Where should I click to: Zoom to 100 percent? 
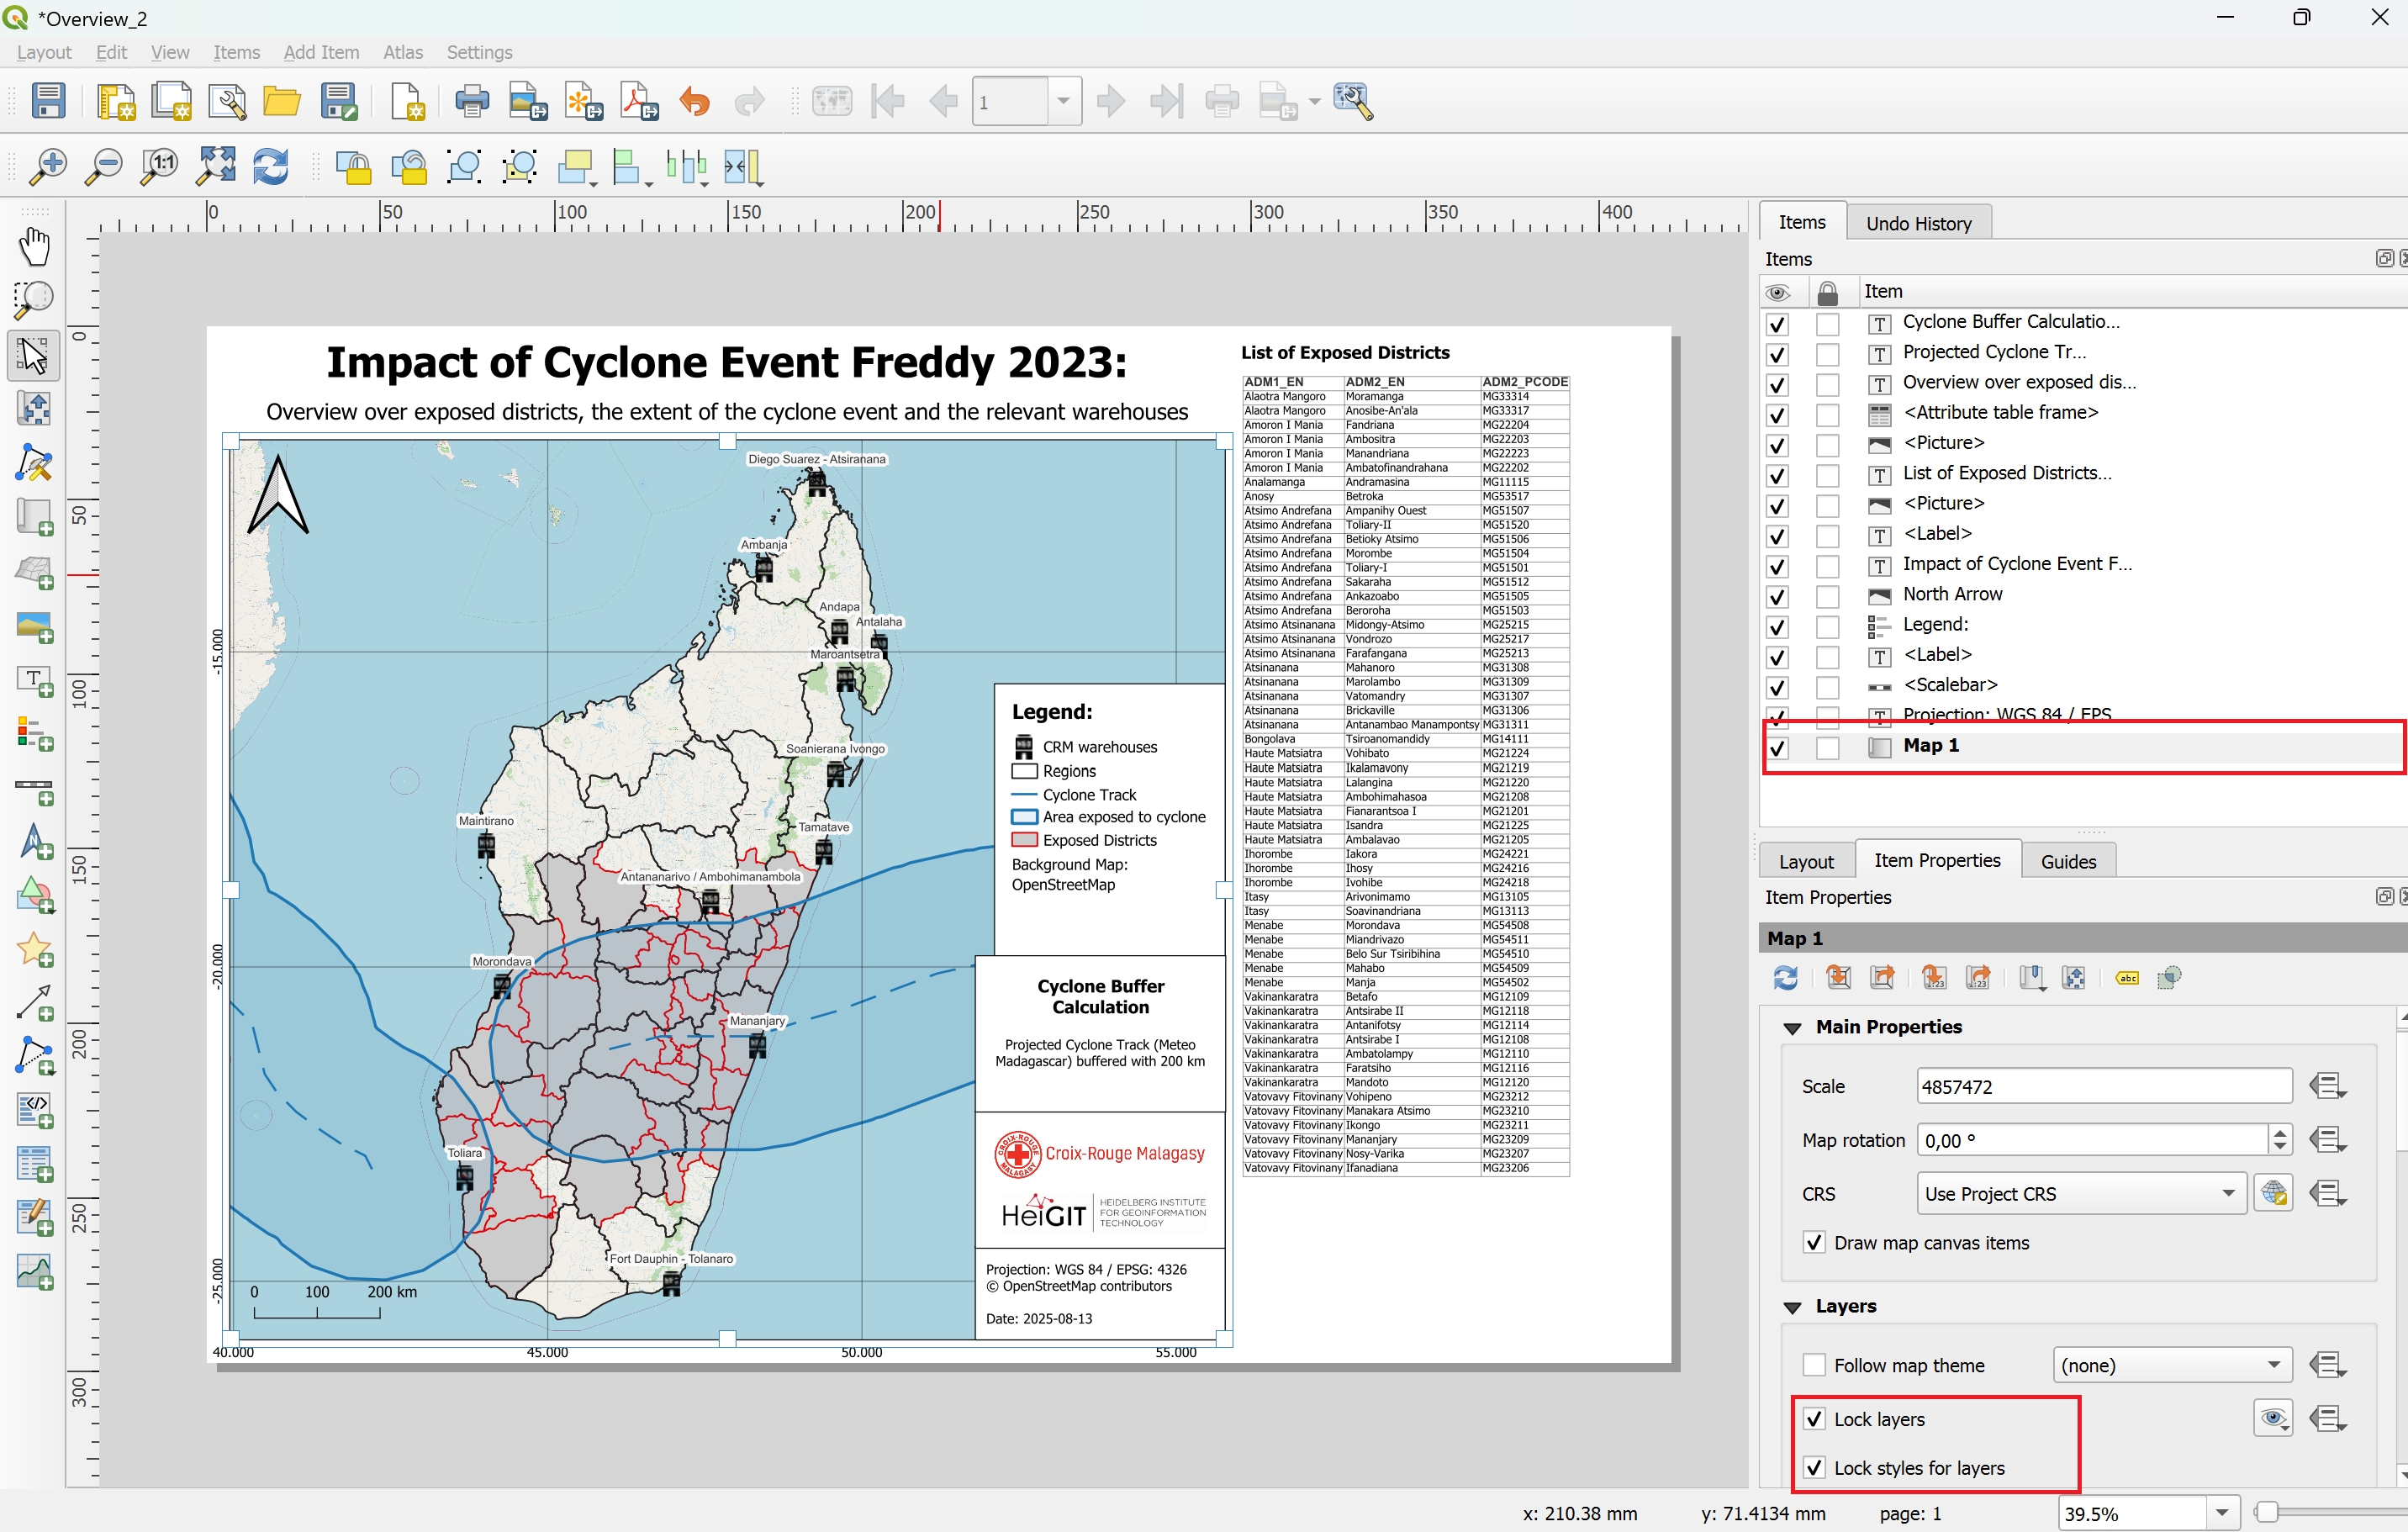159,167
